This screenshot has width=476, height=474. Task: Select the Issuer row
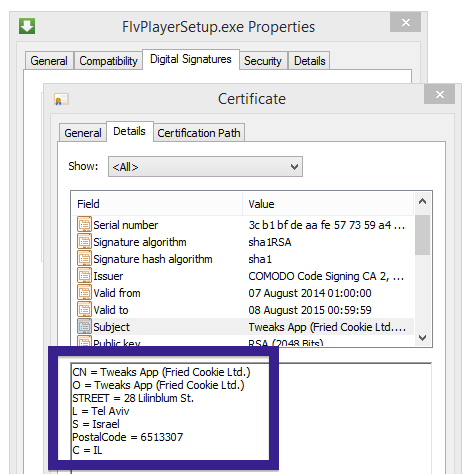(x=243, y=276)
